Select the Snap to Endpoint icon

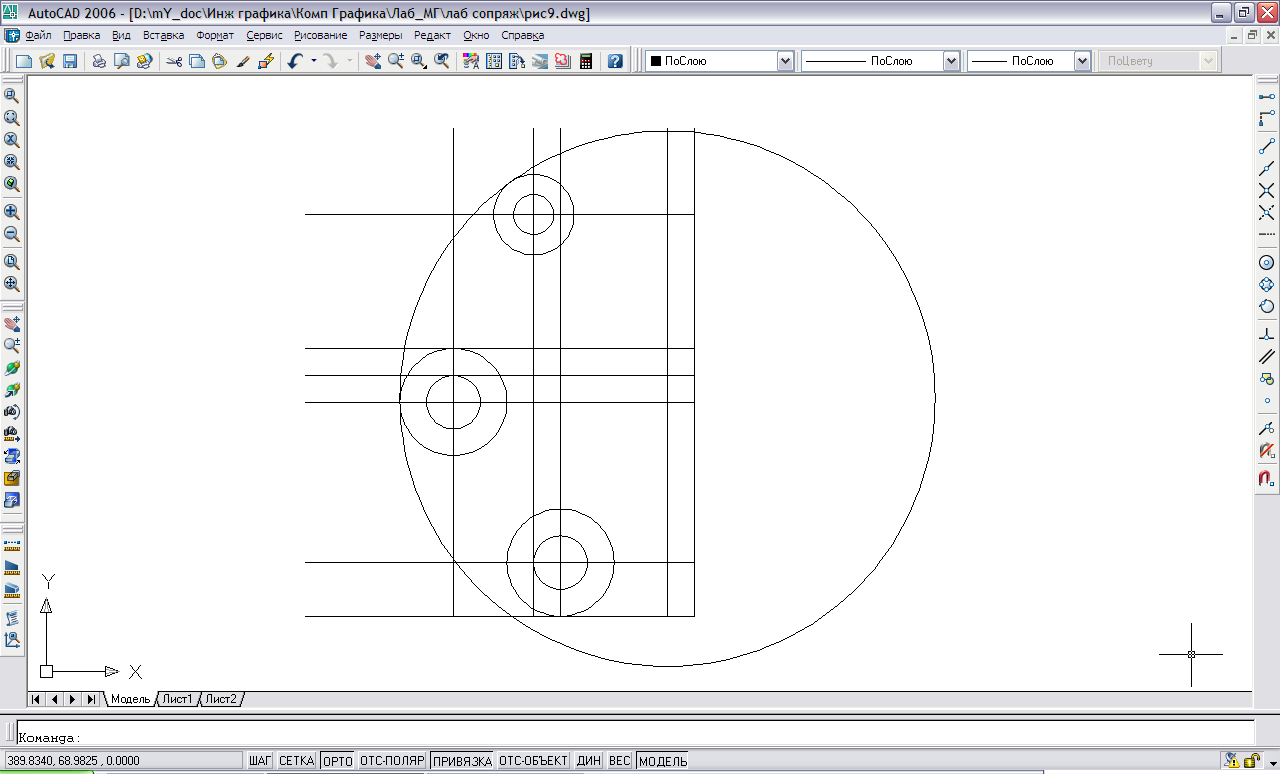click(1266, 146)
